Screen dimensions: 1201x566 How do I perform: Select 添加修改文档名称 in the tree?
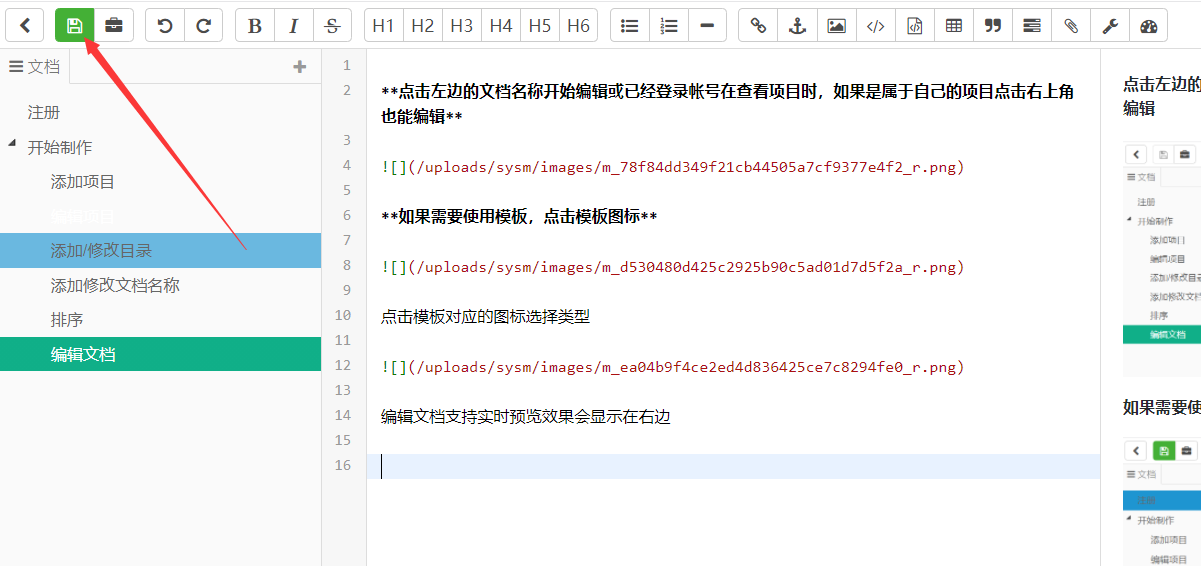115,285
